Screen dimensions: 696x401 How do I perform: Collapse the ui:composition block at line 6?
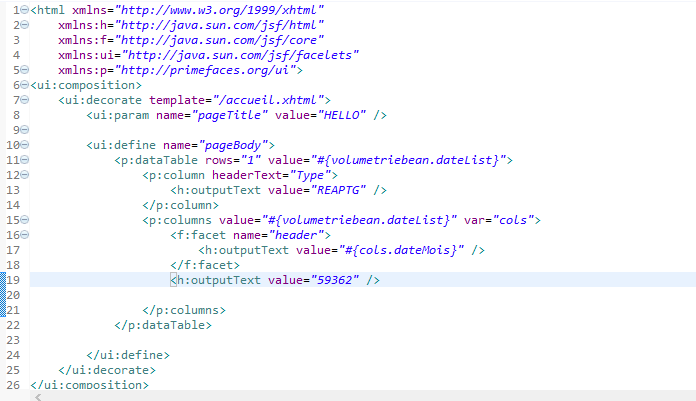click(x=25, y=85)
